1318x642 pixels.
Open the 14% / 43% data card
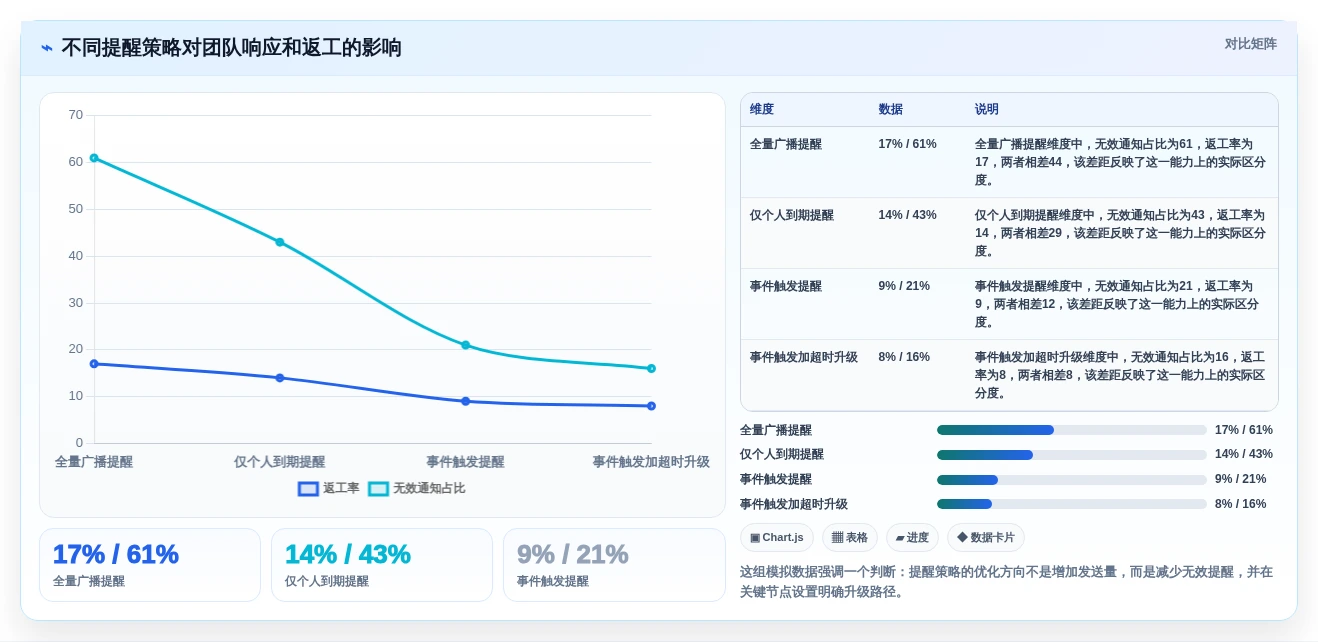coord(382,565)
